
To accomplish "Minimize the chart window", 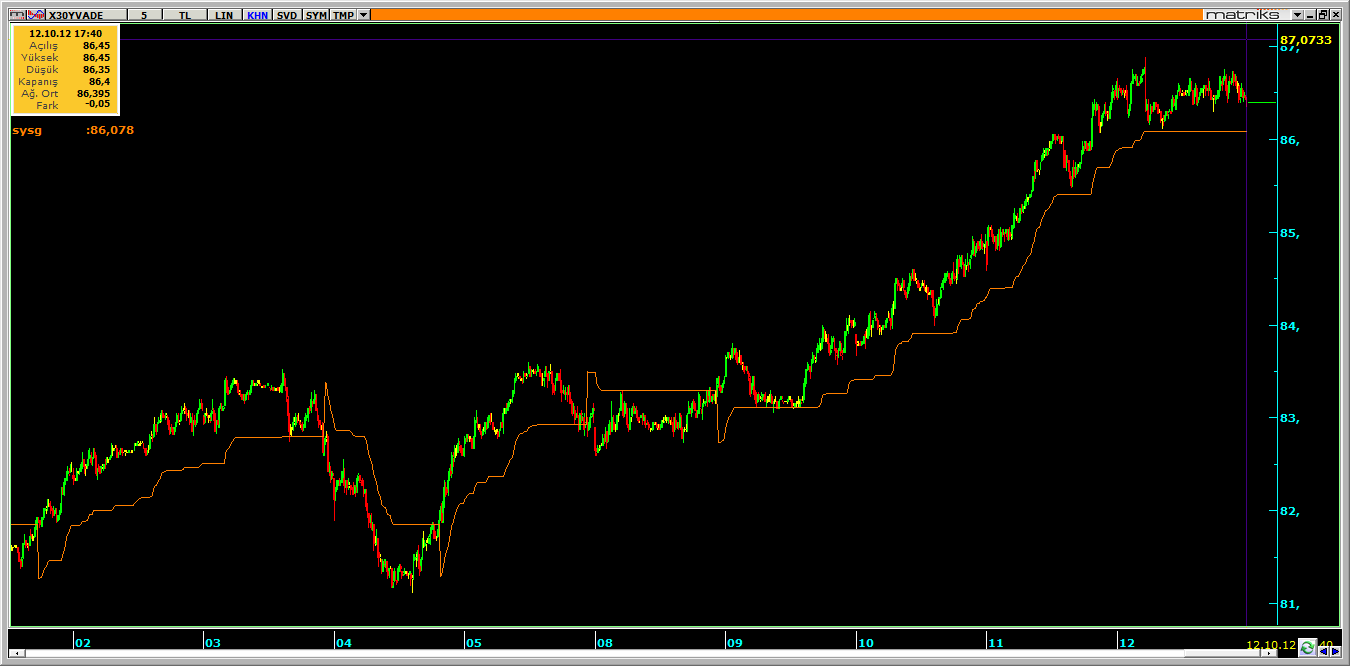I will point(1309,15).
